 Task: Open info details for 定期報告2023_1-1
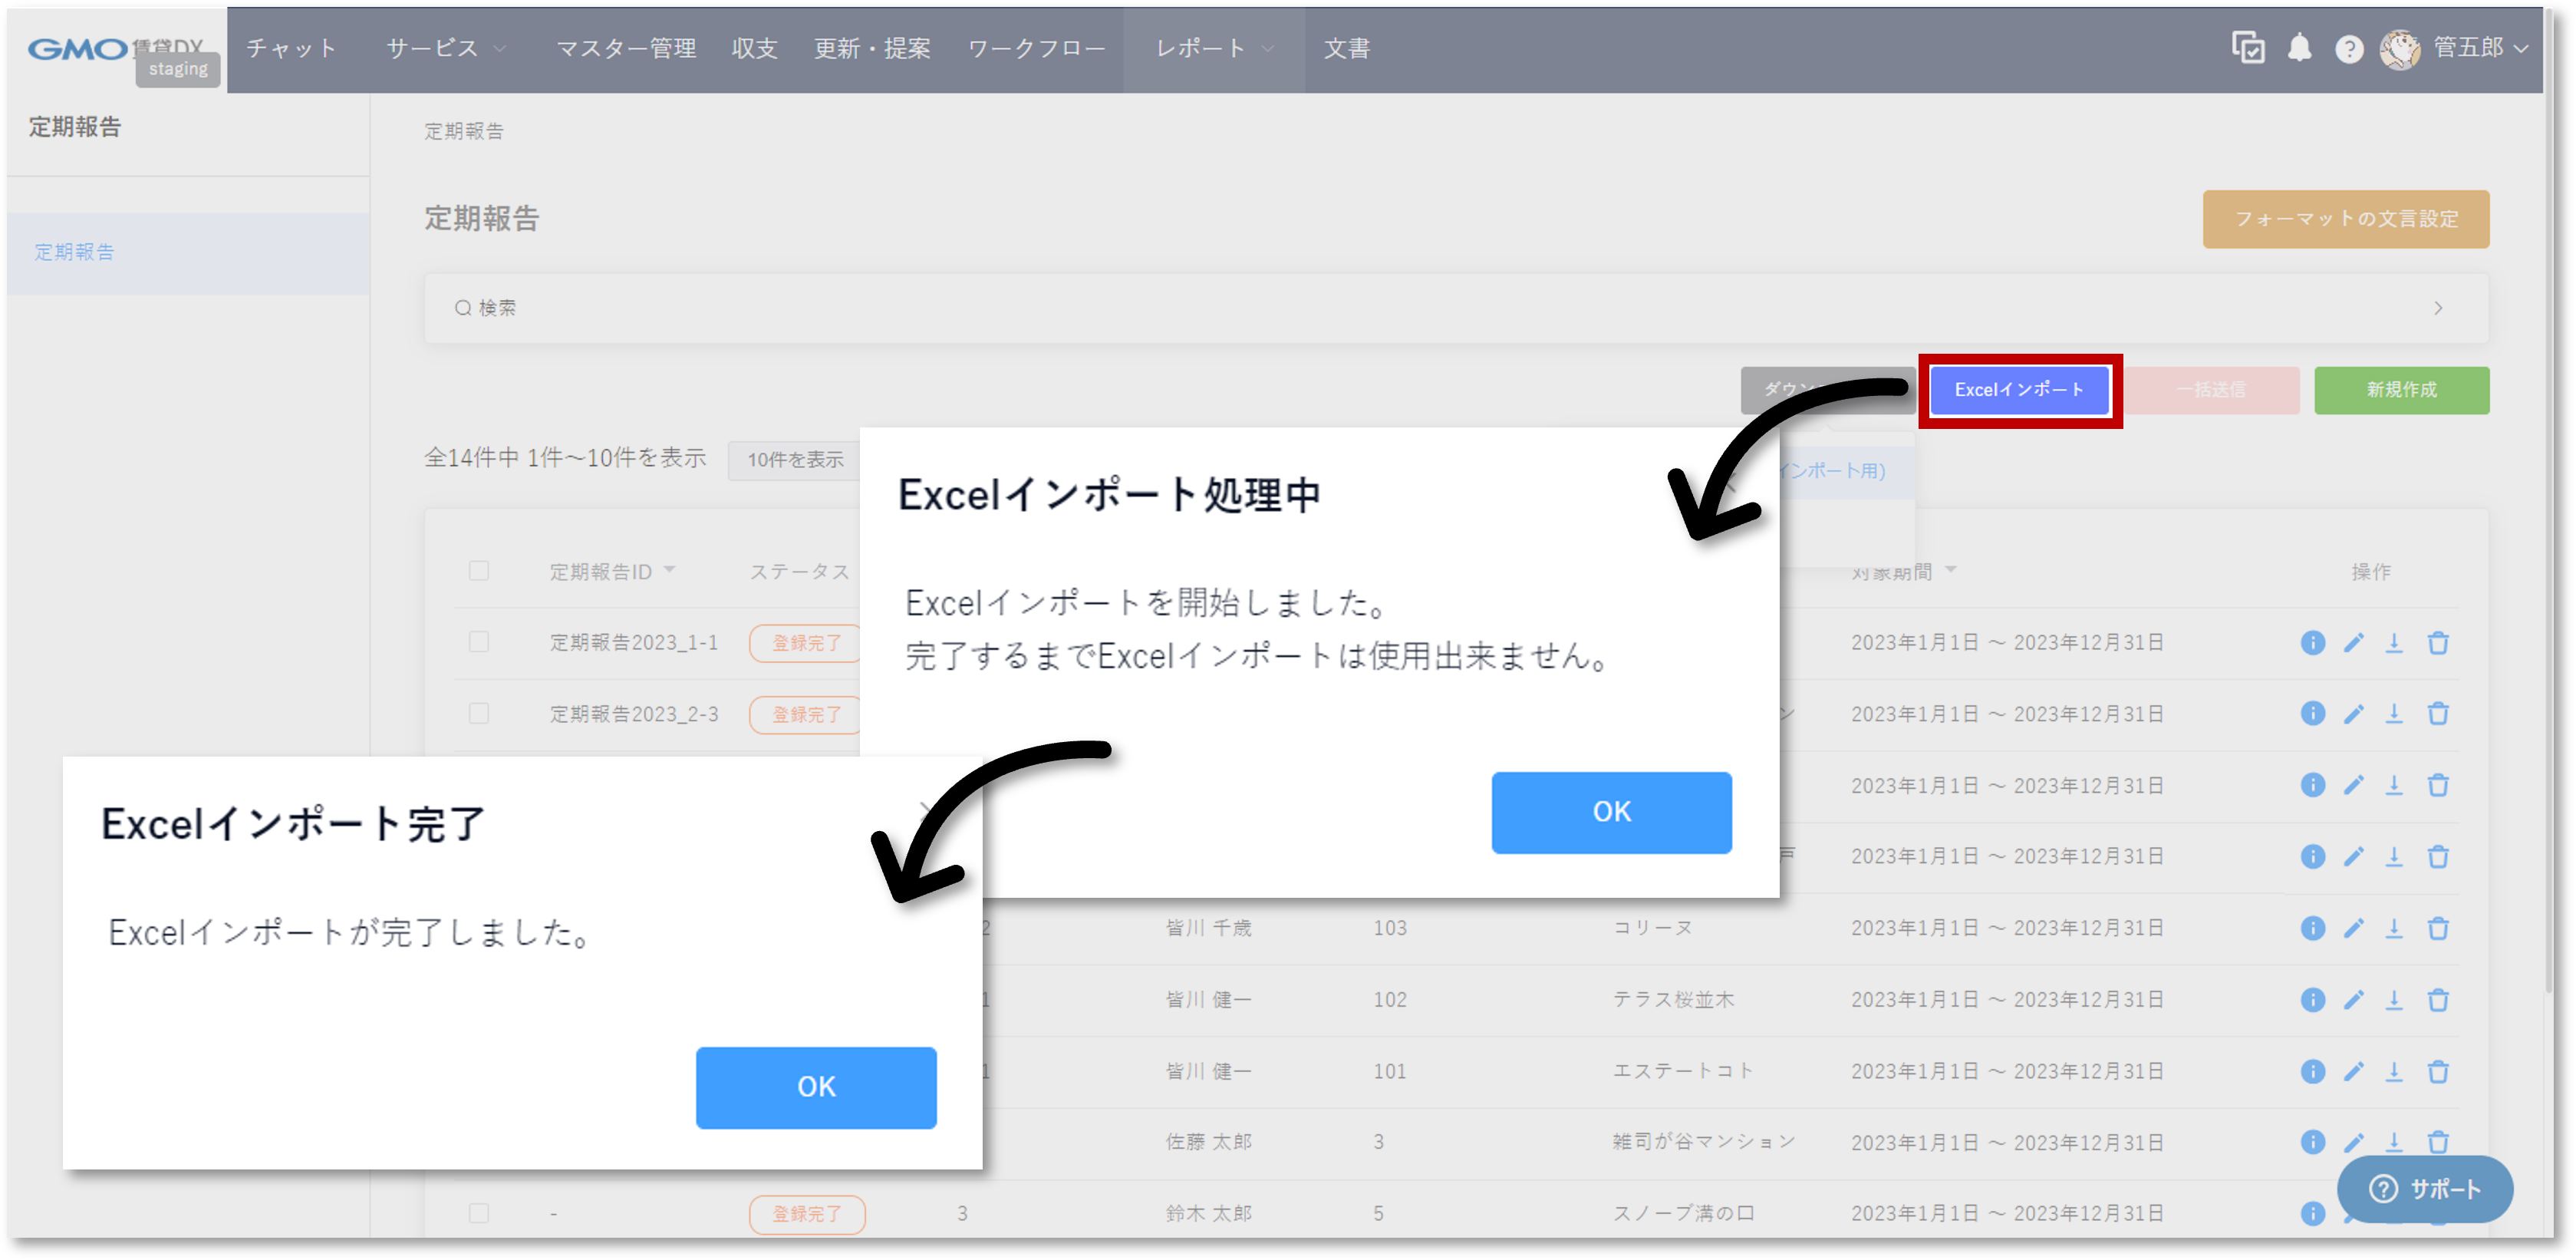[x=2313, y=643]
